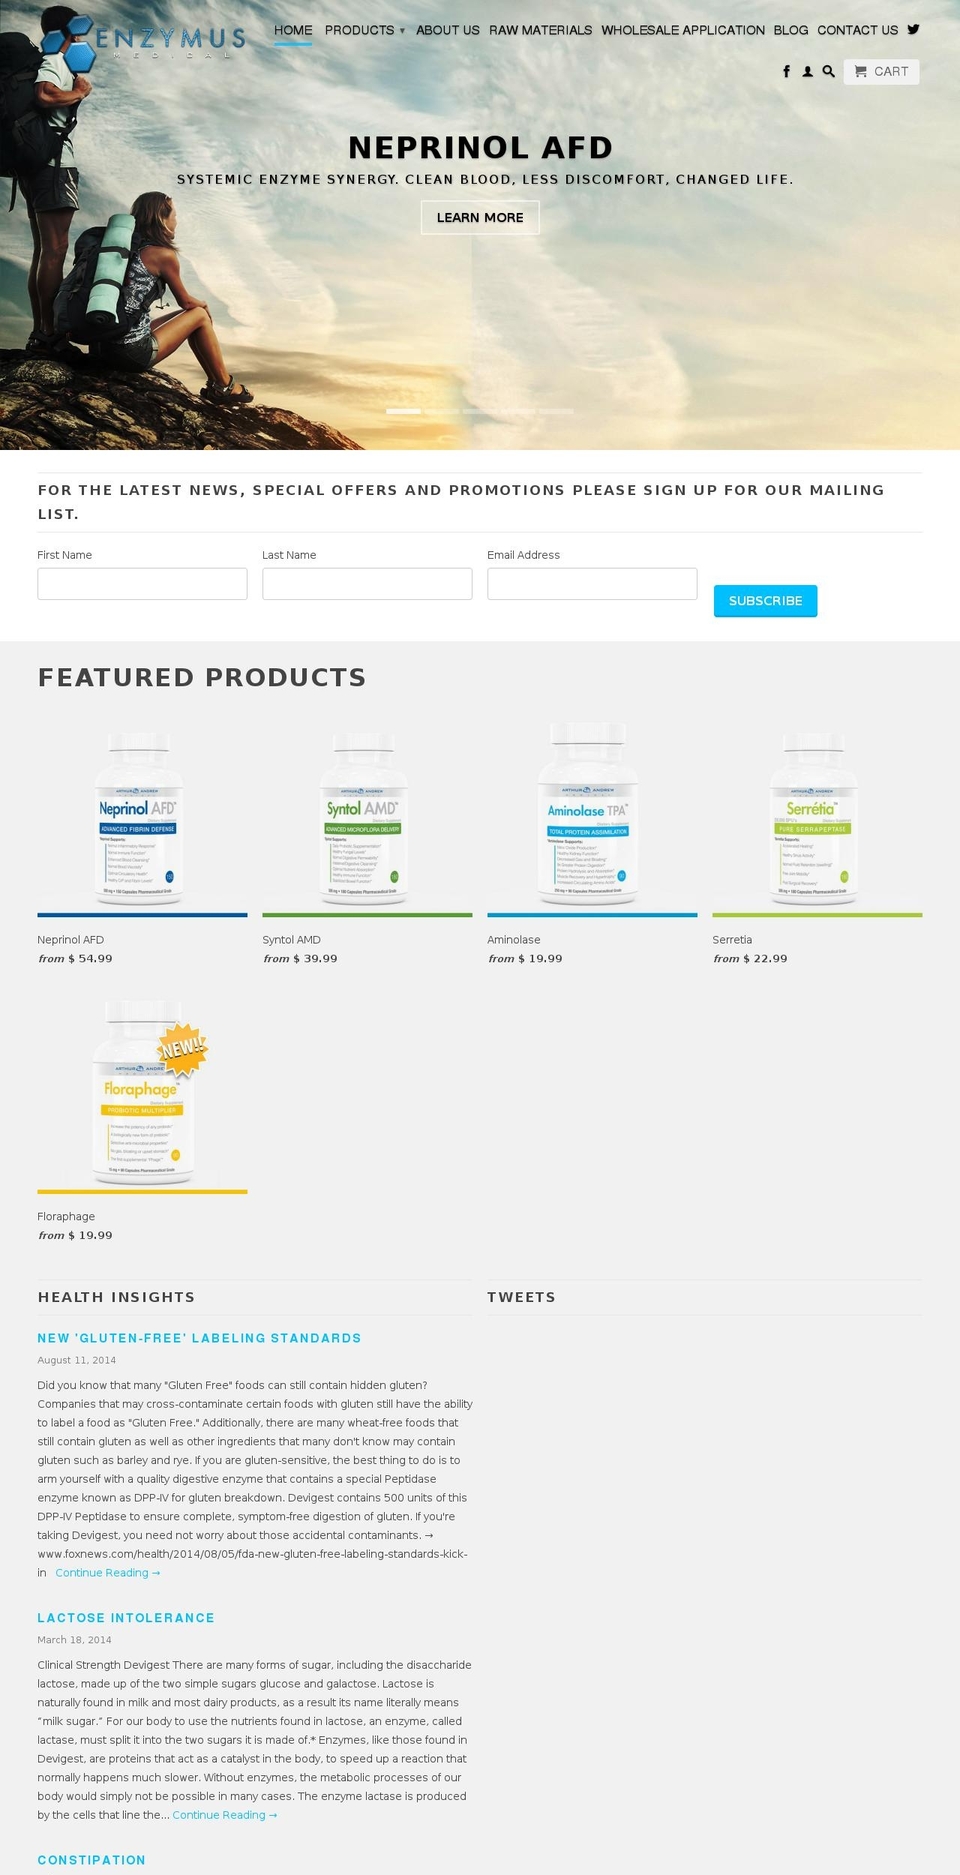Open the LACTOSE INTOLERANCE article heading
Screen dimensions: 960x1875
click(x=126, y=1617)
